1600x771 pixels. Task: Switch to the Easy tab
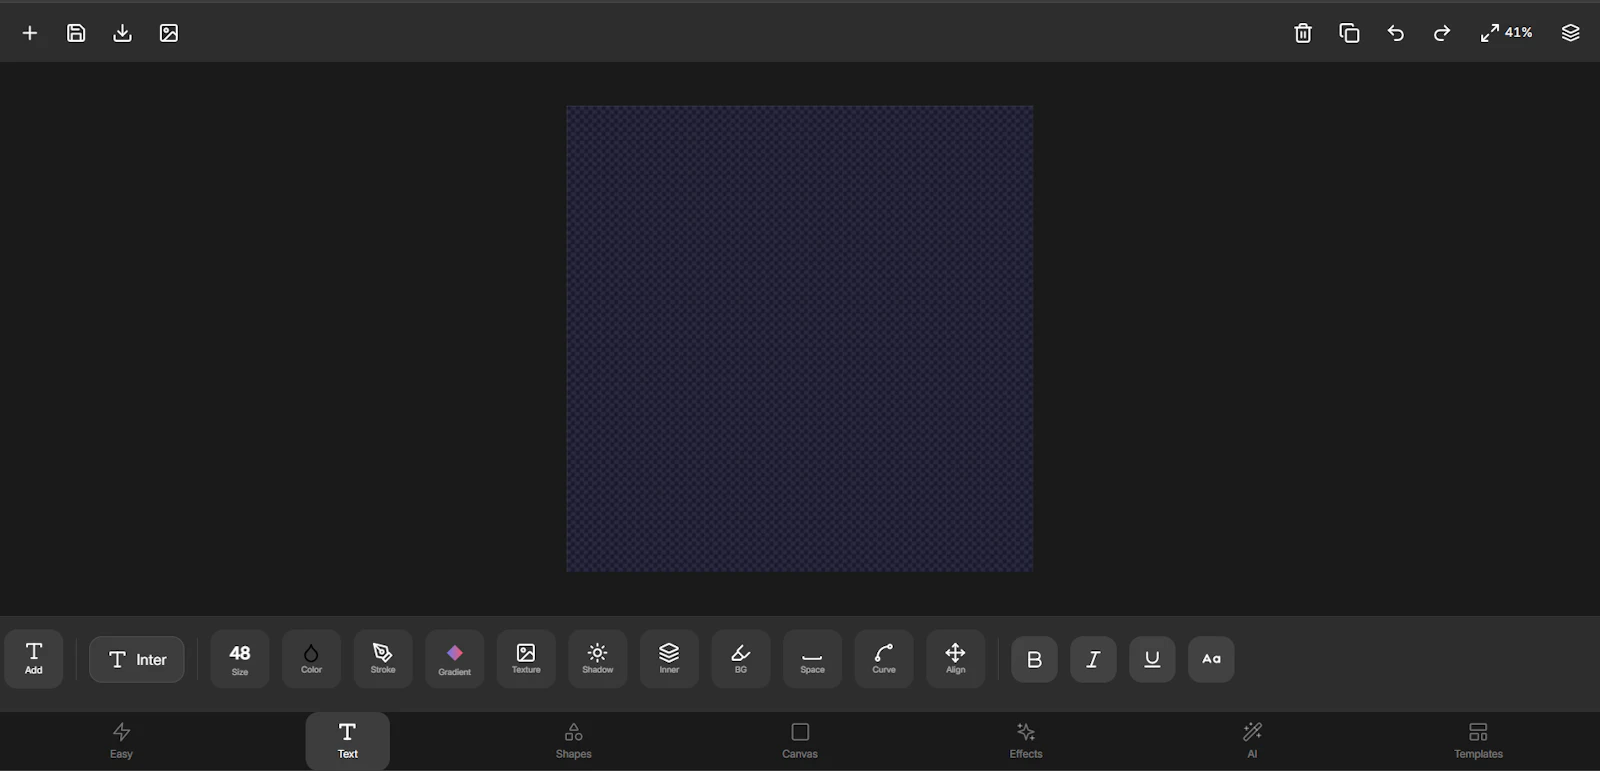(121, 741)
